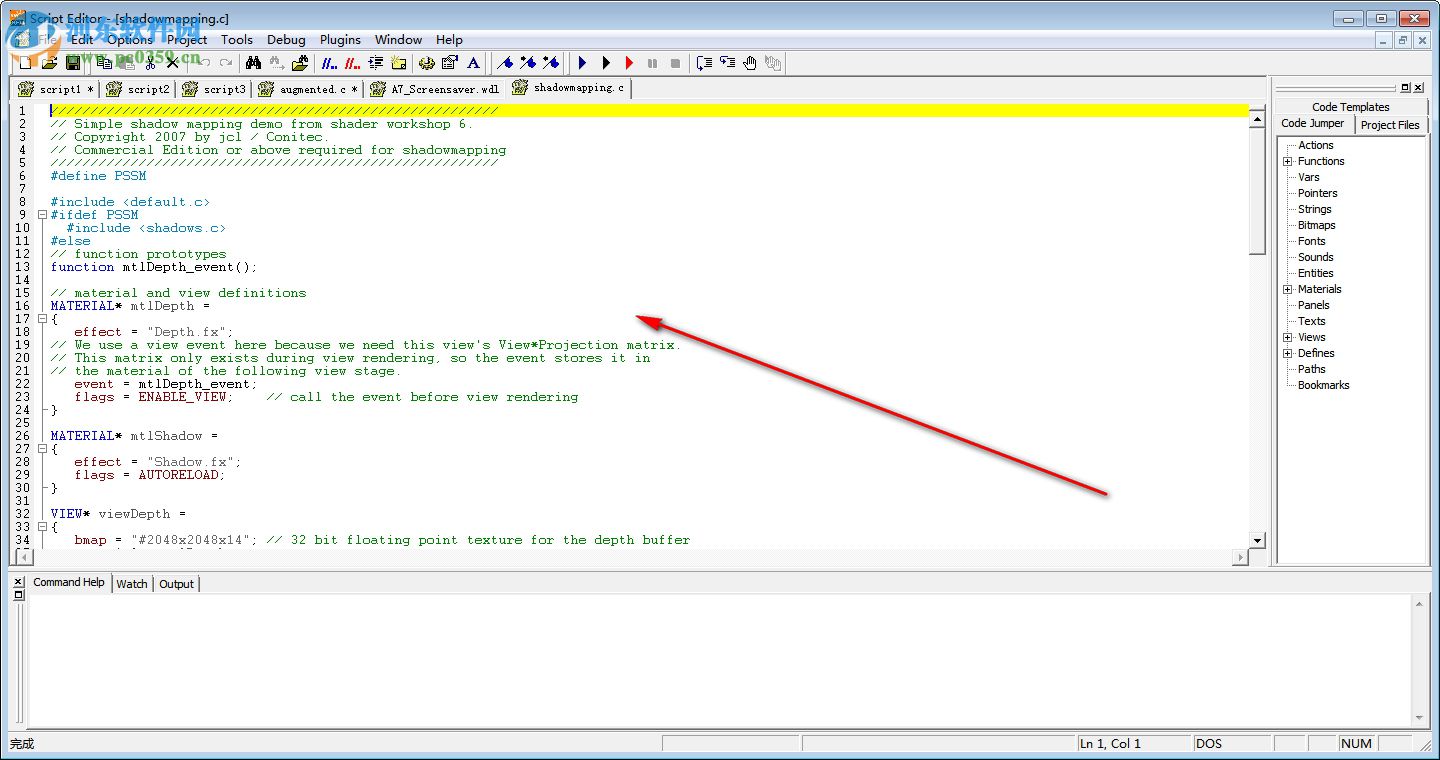Select the Entities item in Code Jumper
The height and width of the screenshot is (760, 1440).
(x=1315, y=273)
